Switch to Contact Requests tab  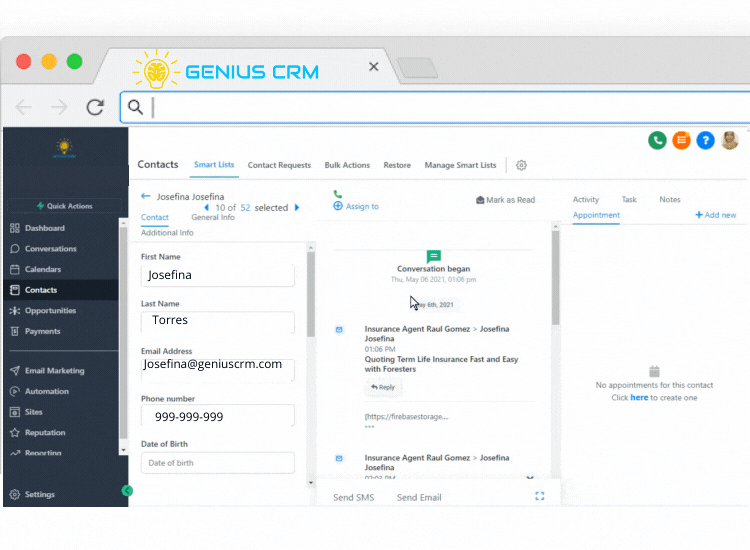point(279,165)
